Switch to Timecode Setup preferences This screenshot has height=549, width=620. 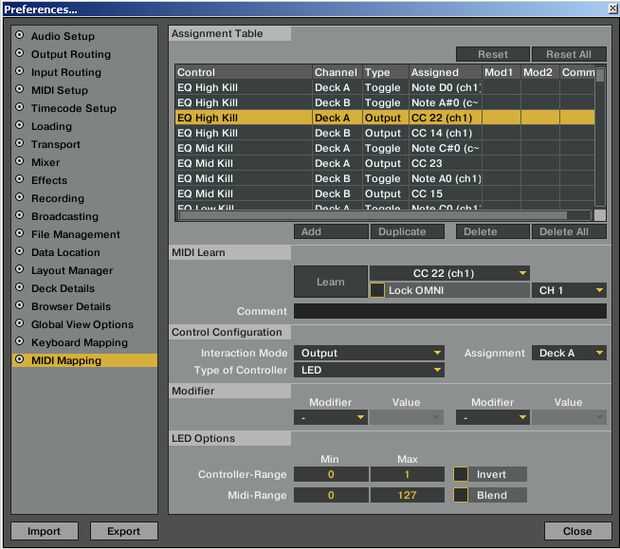pyautogui.click(x=74, y=108)
